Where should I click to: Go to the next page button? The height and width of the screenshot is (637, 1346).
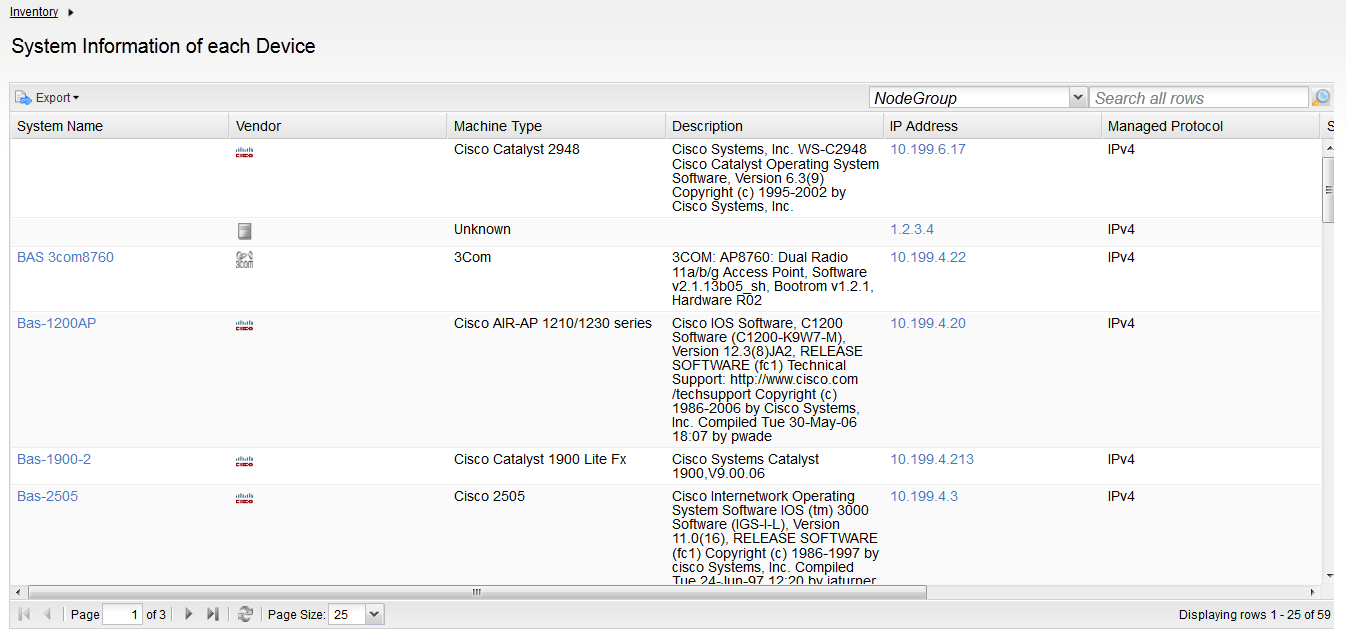(x=189, y=614)
